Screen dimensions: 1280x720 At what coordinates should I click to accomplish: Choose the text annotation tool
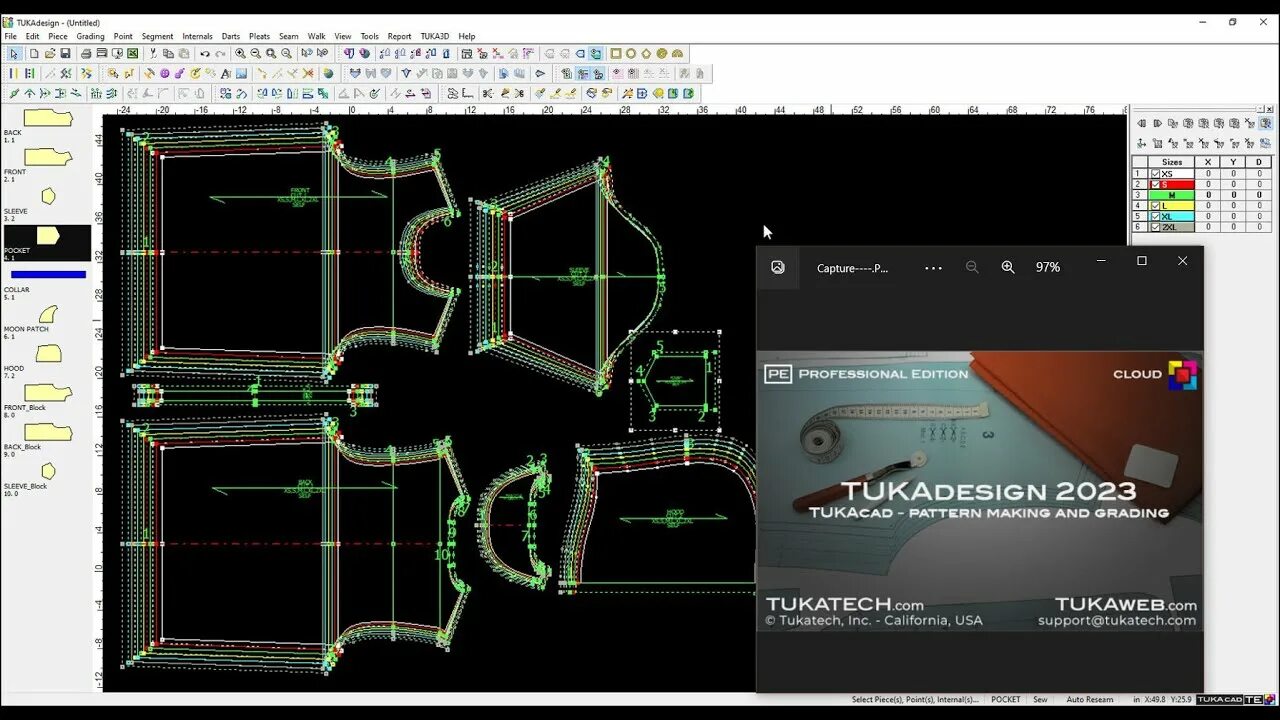tap(226, 73)
